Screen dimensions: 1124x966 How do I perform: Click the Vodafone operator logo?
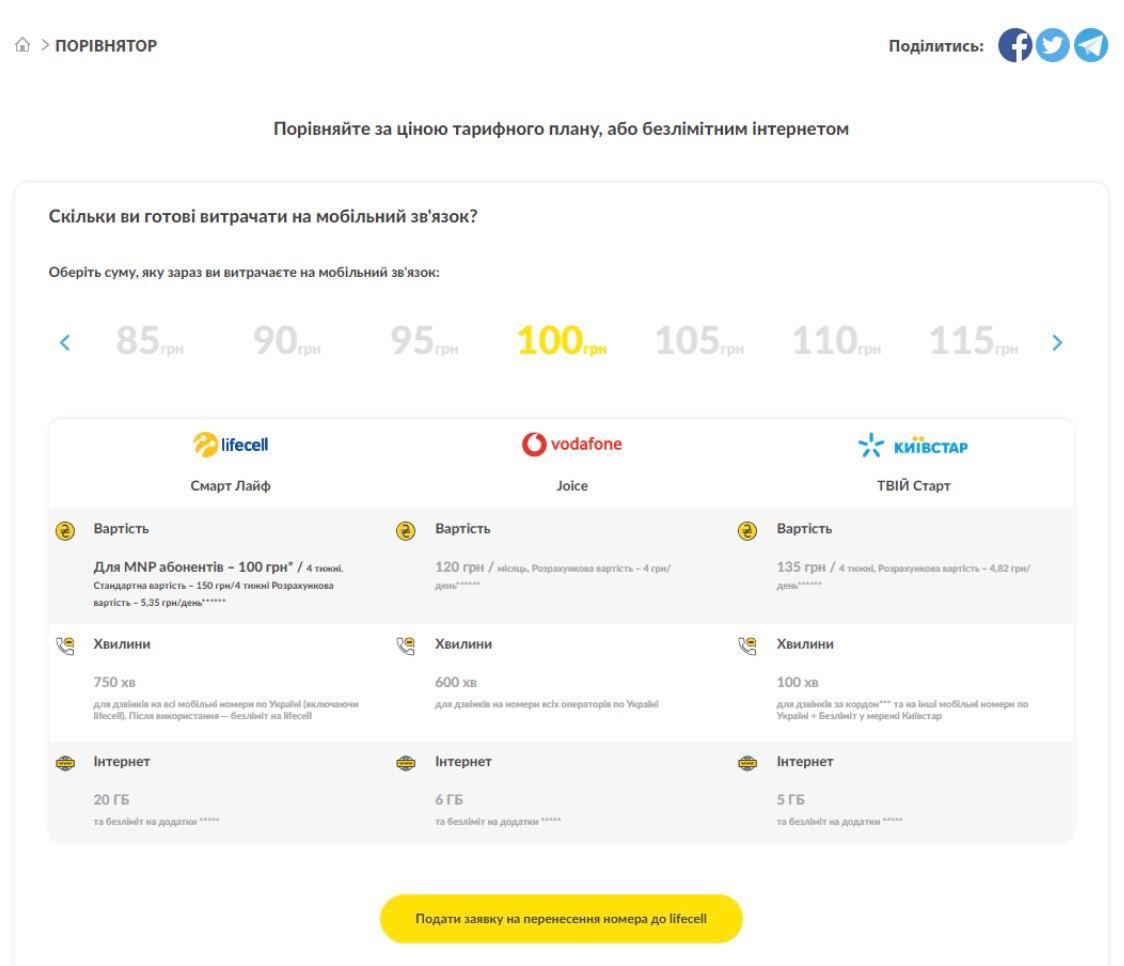click(572, 445)
